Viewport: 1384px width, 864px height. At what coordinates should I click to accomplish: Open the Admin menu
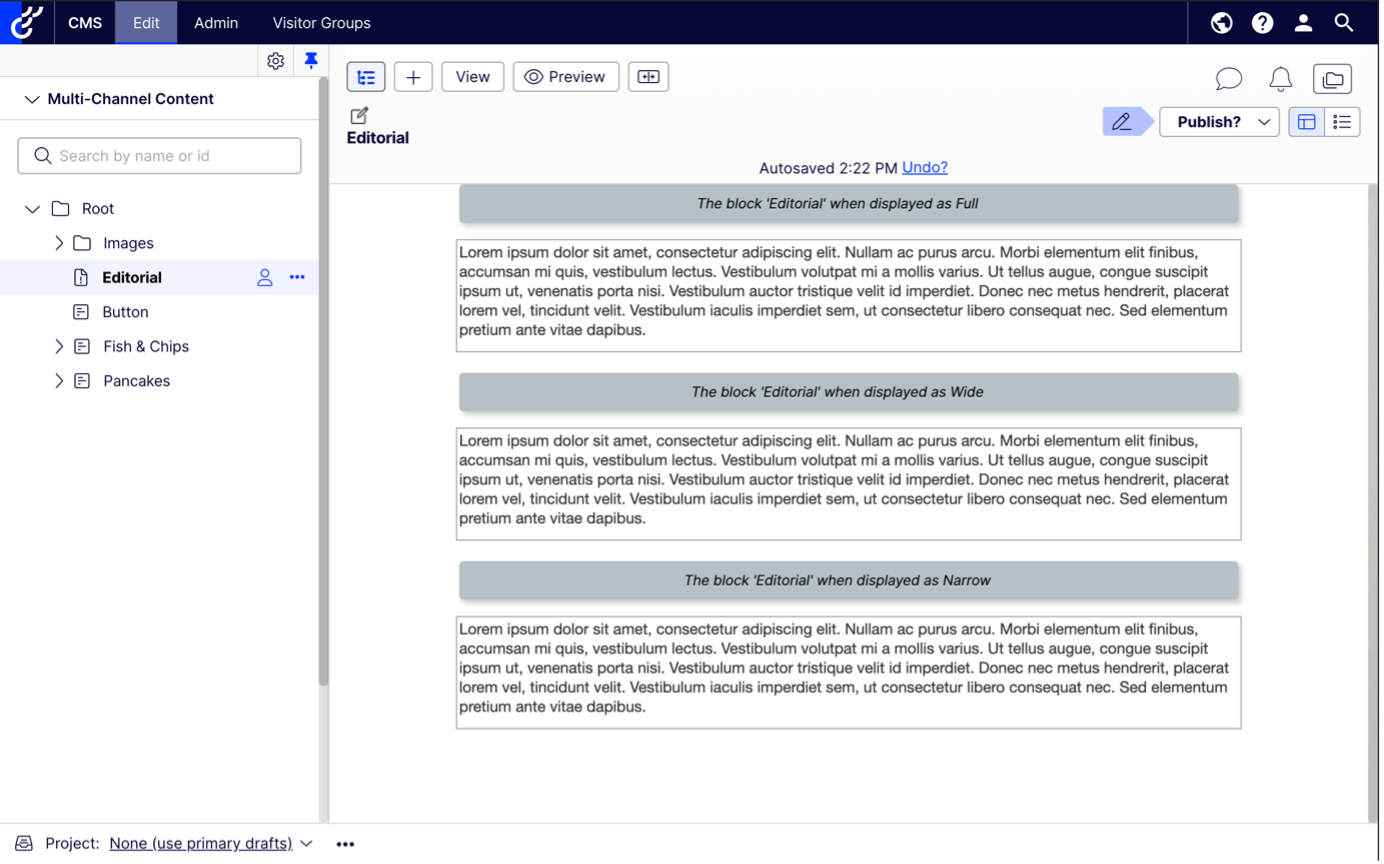[216, 22]
